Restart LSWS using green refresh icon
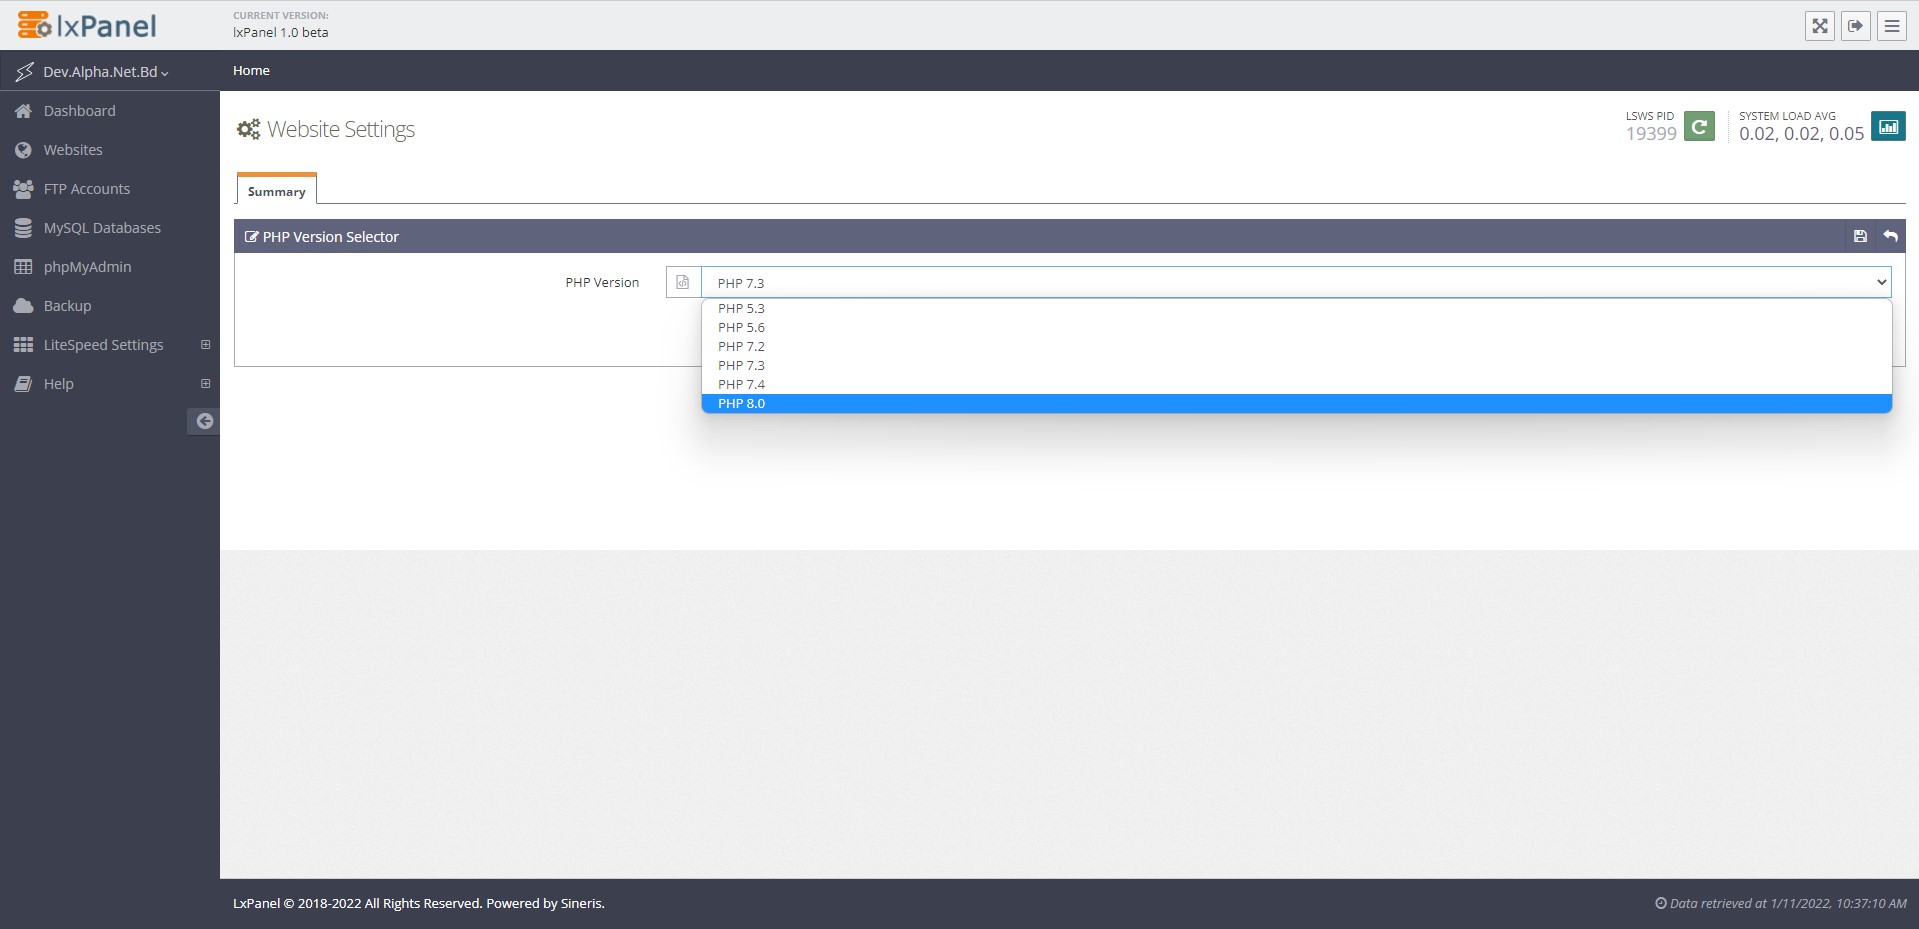The image size is (1919, 929). (x=1699, y=126)
